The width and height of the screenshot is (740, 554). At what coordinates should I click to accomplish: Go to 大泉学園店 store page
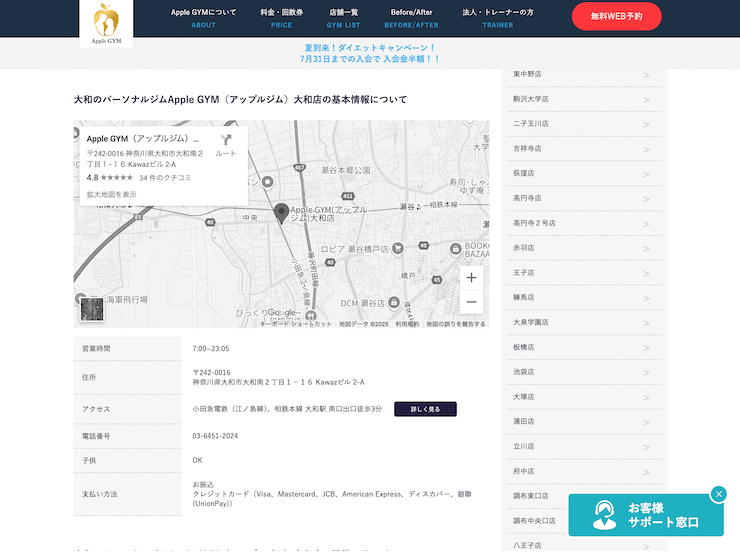(584, 322)
